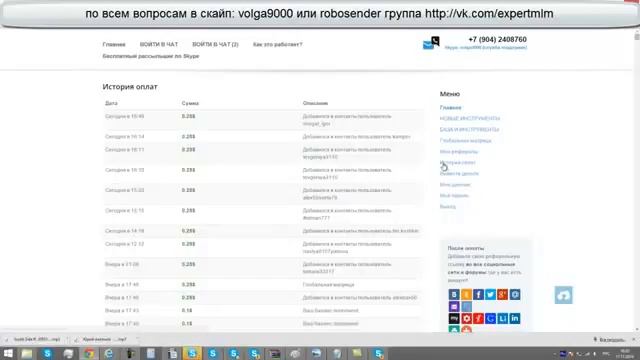
Task: Click the 'show all downloads' link in the download bar
Action: 609,340
